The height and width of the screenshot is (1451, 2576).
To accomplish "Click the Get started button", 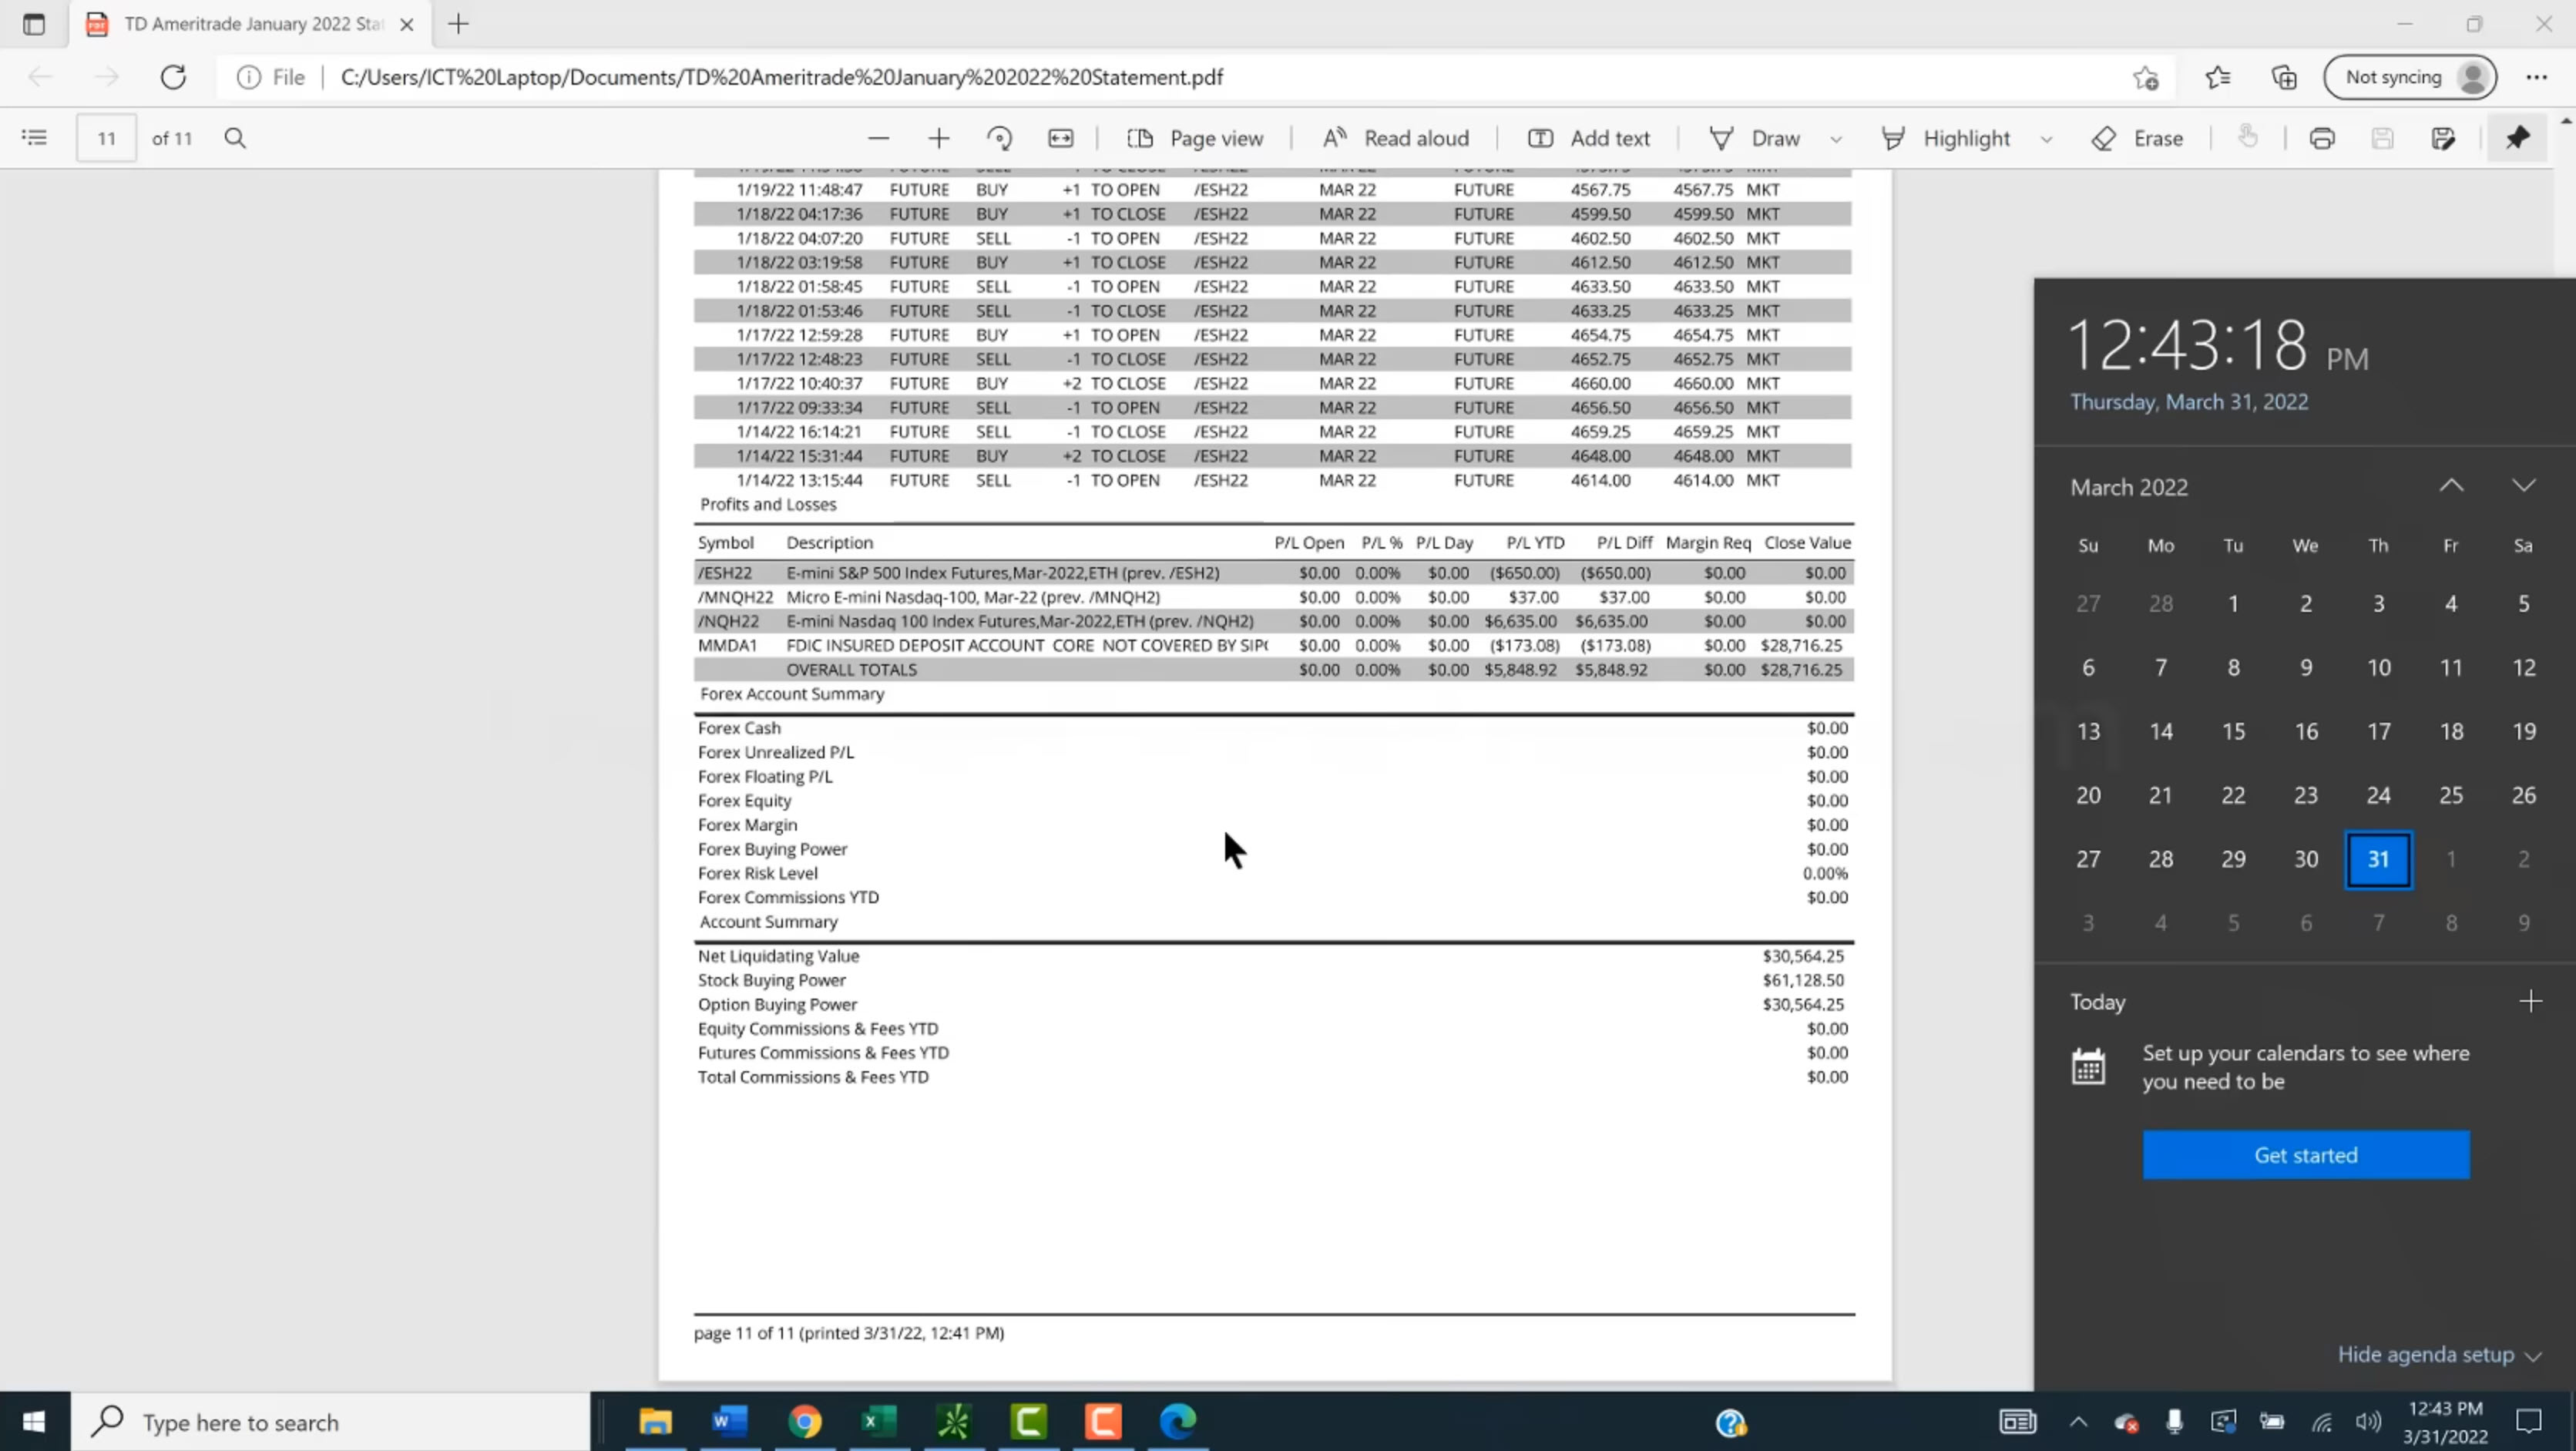I will point(2305,1155).
